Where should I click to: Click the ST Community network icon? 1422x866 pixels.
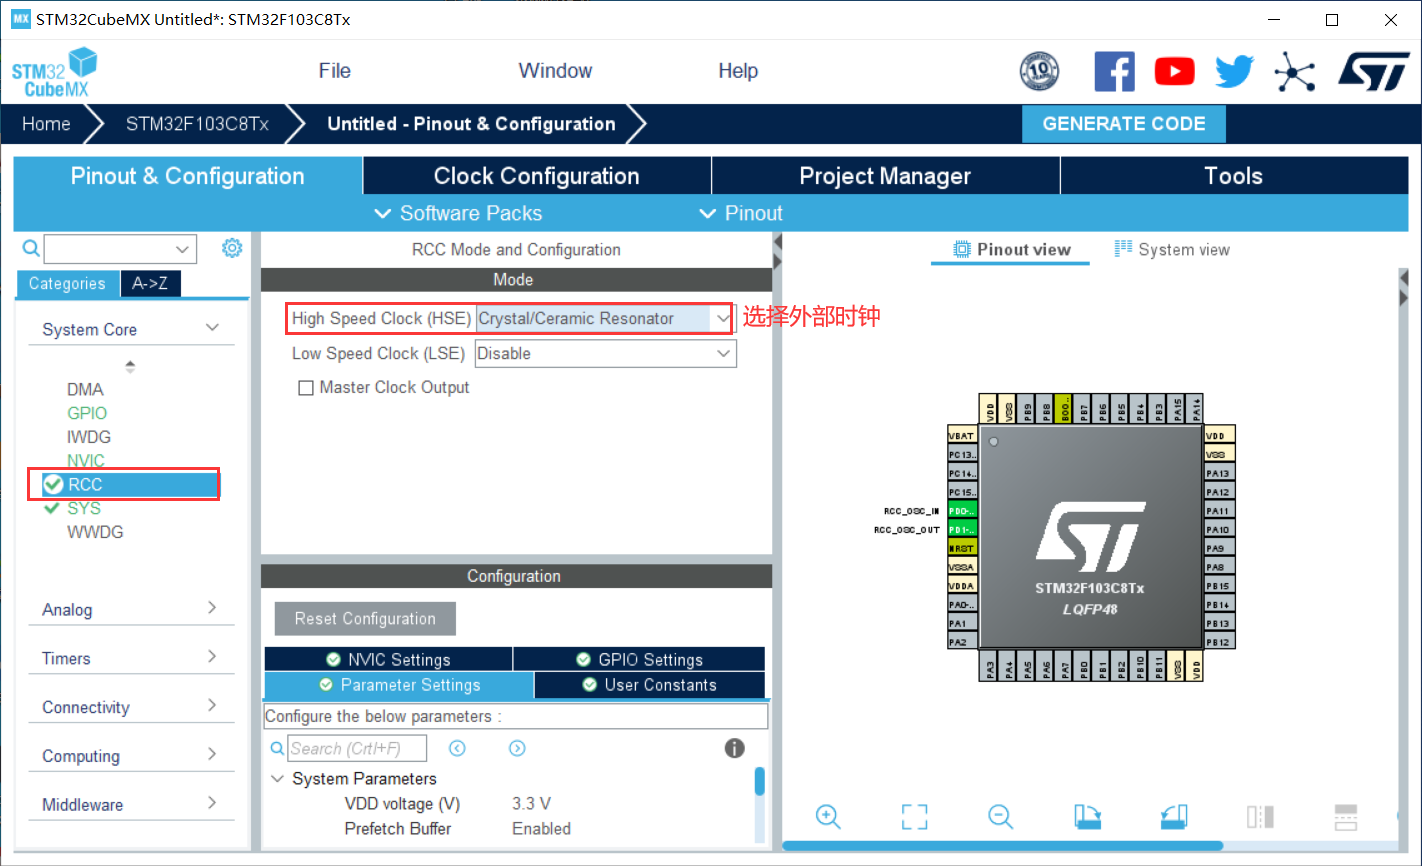[x=1295, y=71]
